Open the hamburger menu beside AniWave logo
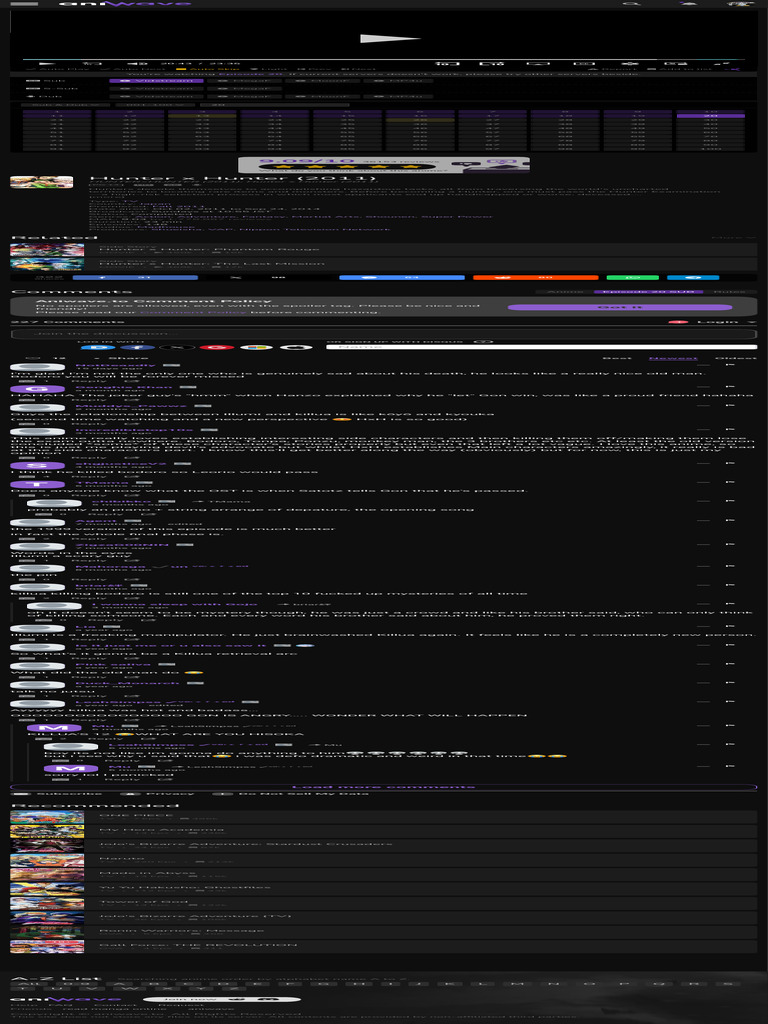The width and height of the screenshot is (768, 1024). point(24,3)
